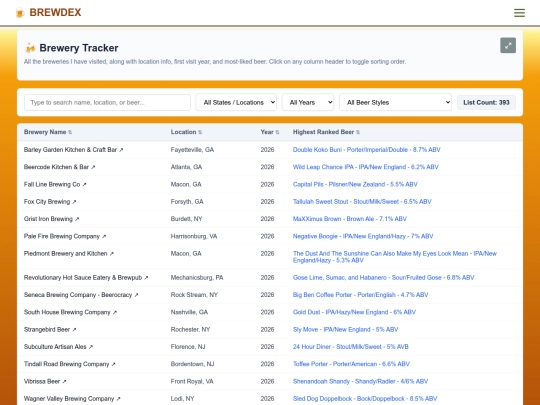Sort by Year column arrows
540x405 pixels.
click(x=277, y=132)
